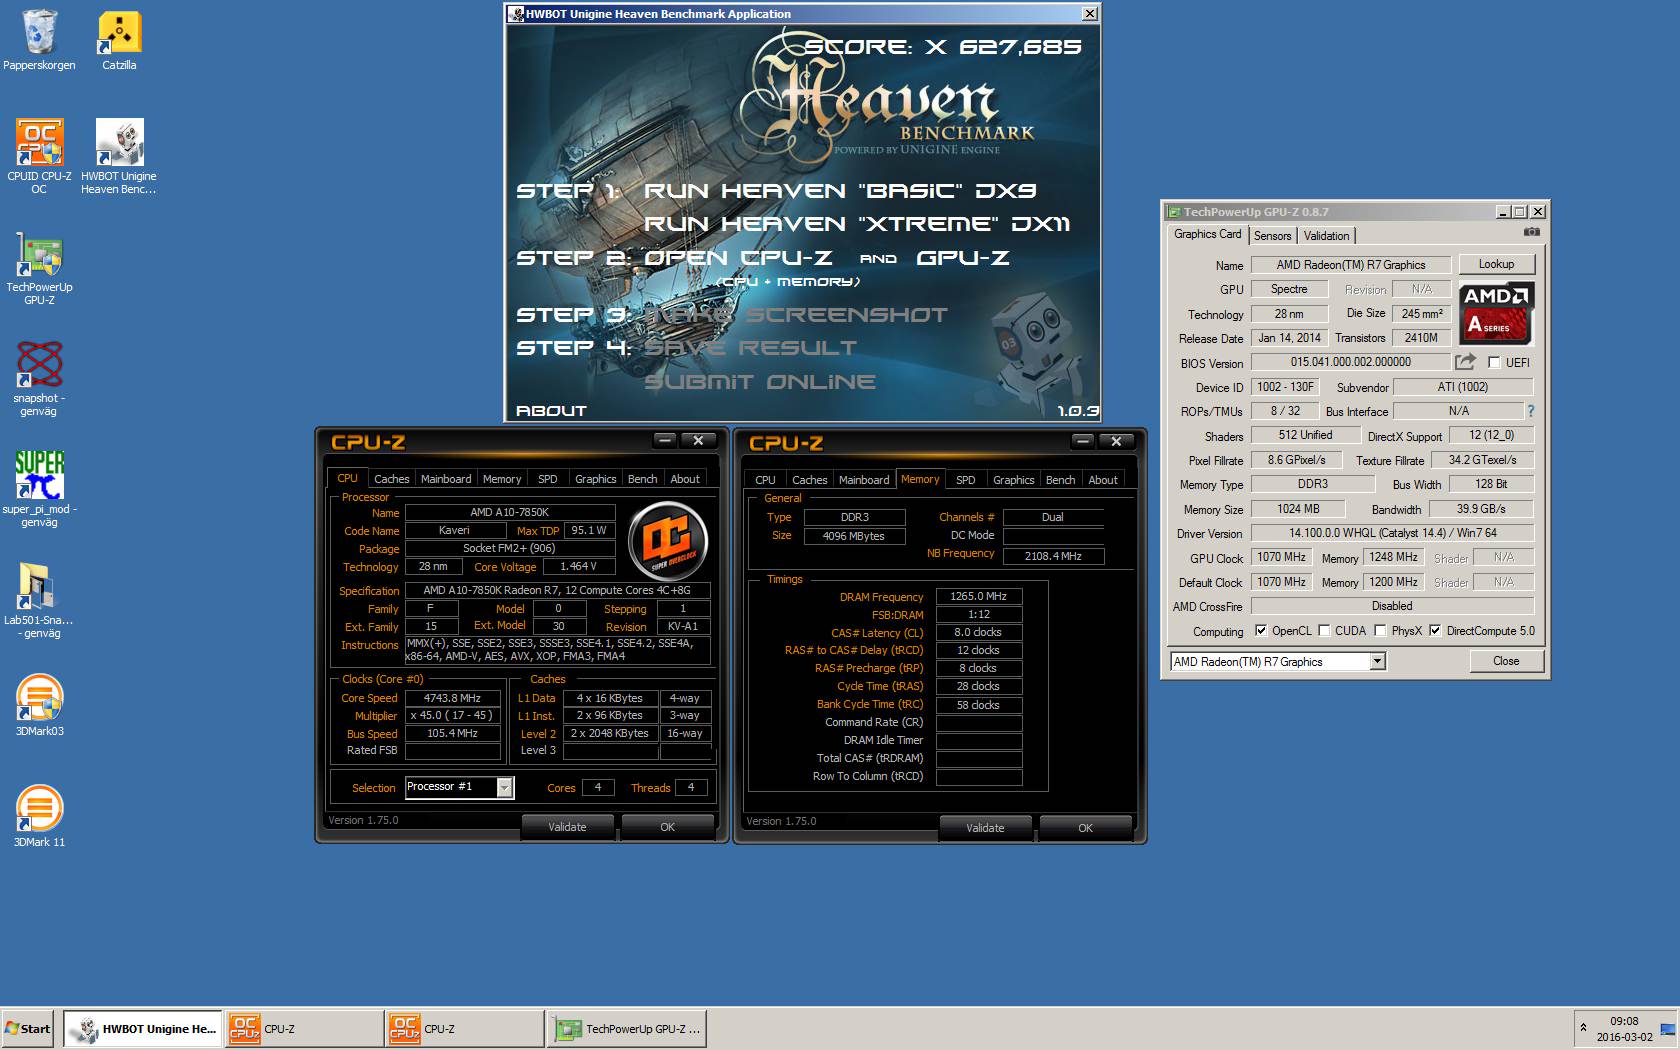Open the Processor #1 selection dropdown
Image resolution: width=1680 pixels, height=1050 pixels.
(505, 787)
